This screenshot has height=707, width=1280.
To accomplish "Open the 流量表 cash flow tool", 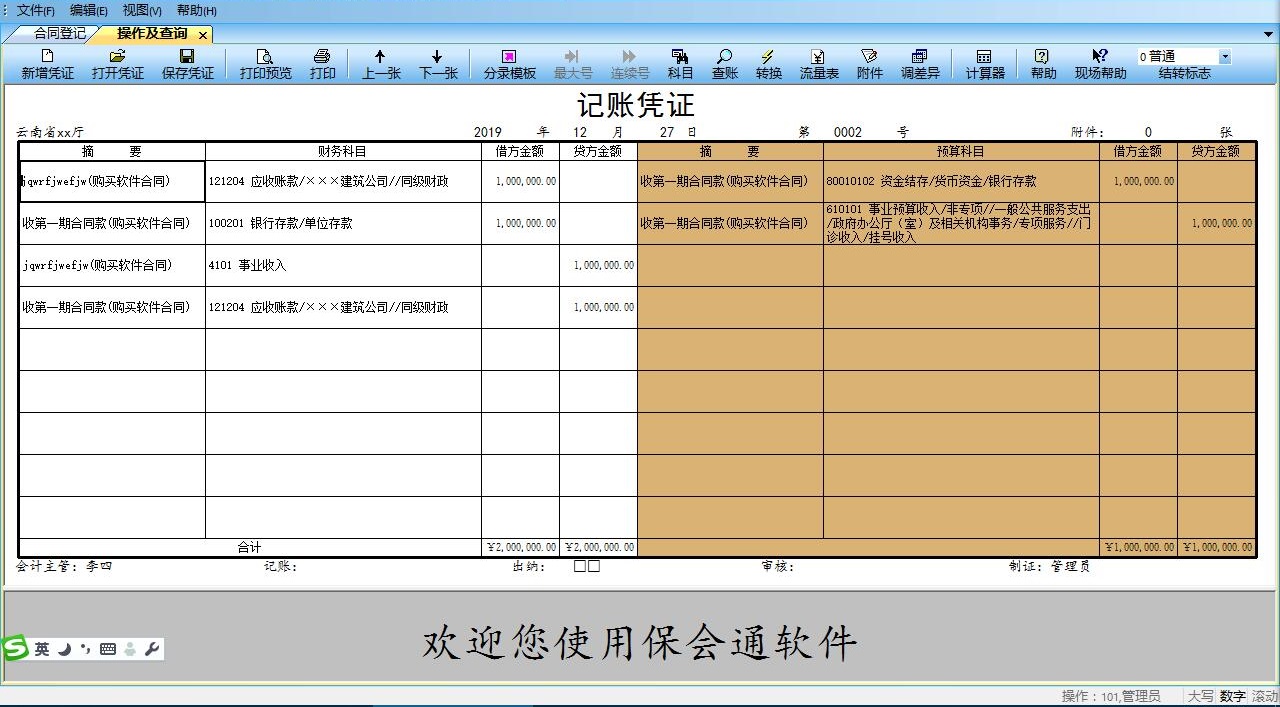I will click(x=818, y=63).
